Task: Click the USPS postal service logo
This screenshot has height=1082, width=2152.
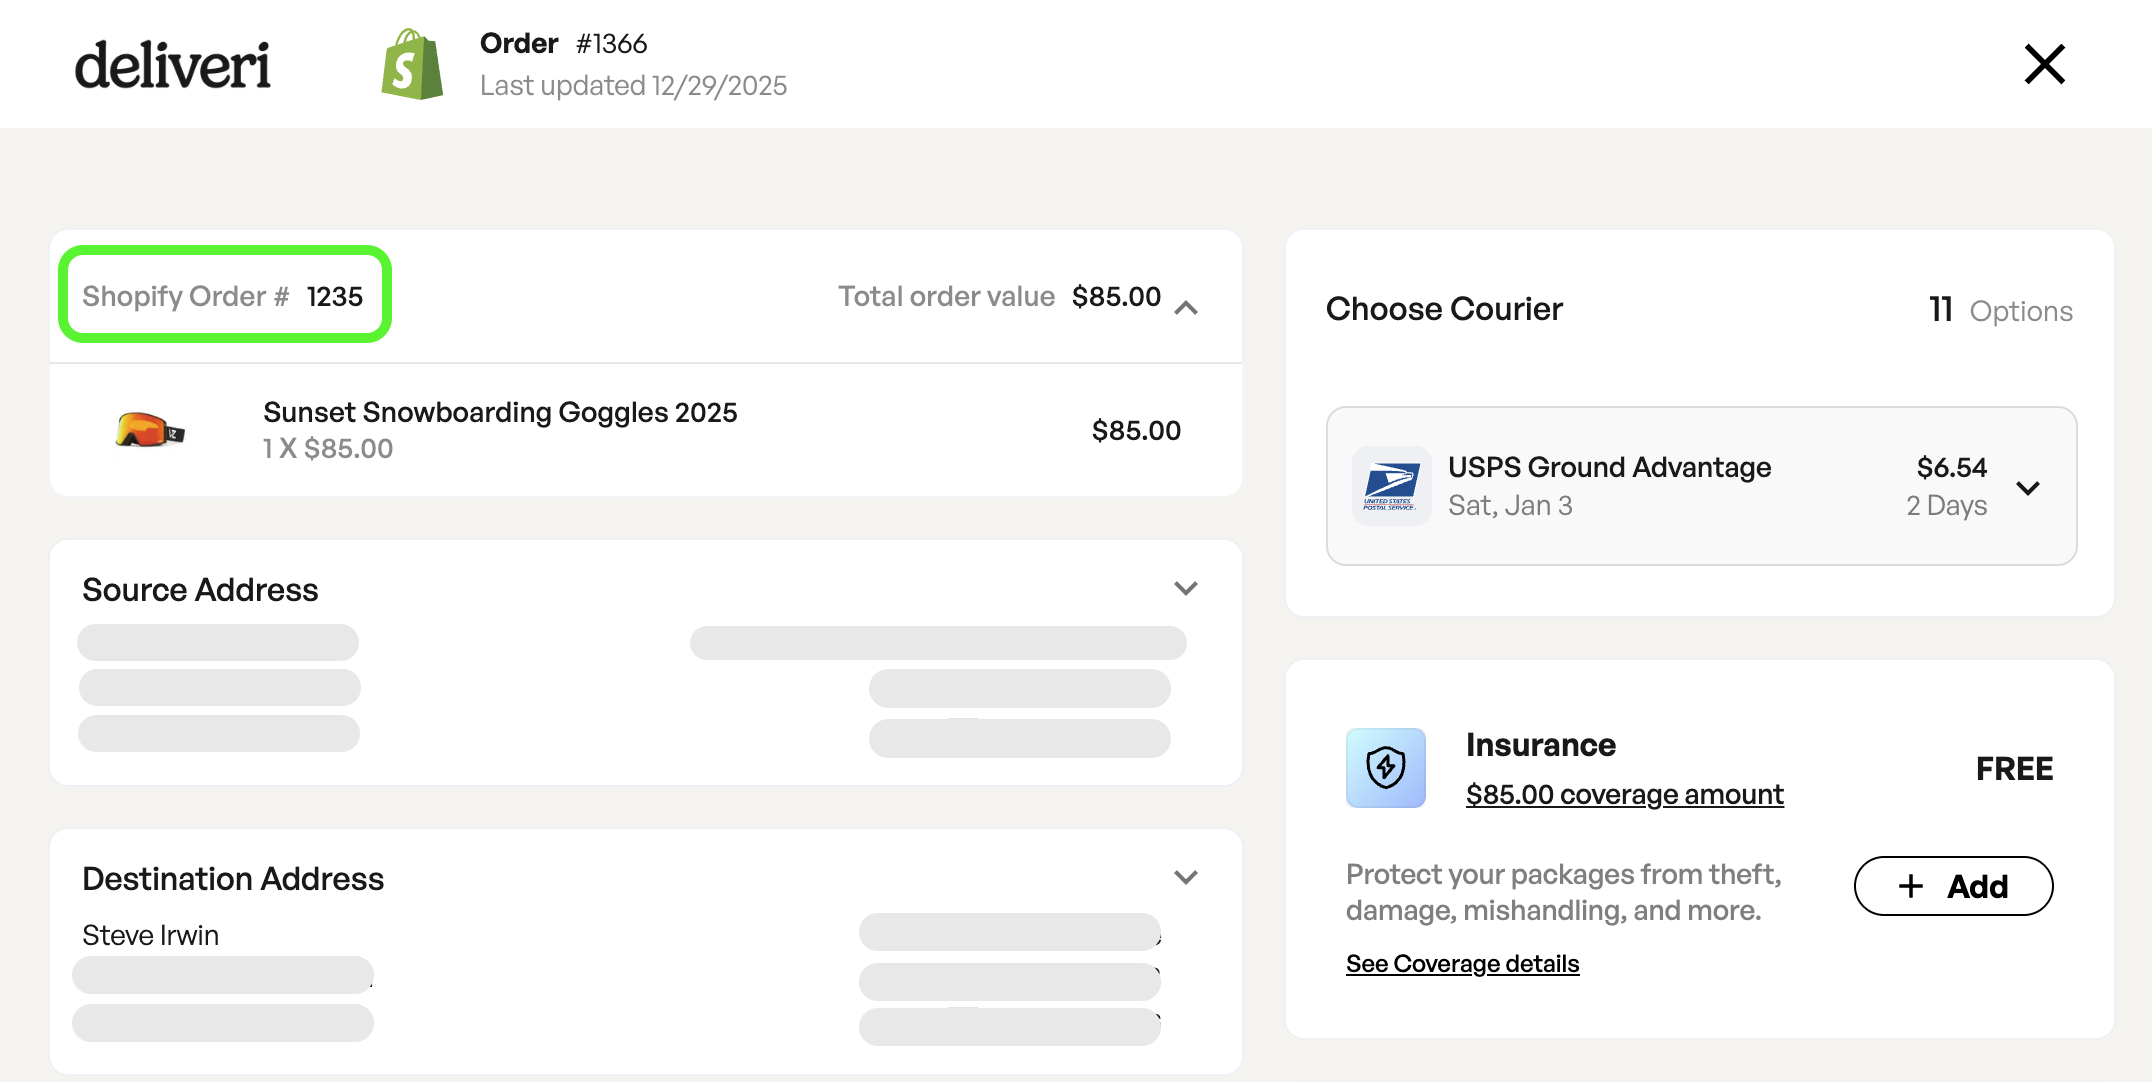Action: point(1390,486)
